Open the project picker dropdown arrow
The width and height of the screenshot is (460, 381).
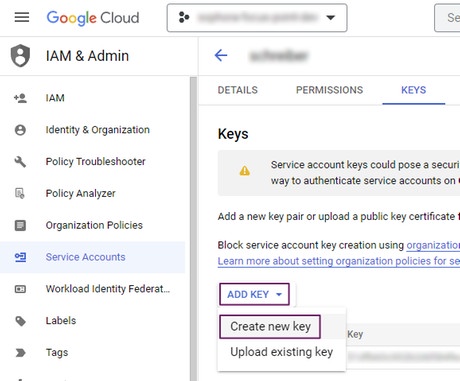330,18
